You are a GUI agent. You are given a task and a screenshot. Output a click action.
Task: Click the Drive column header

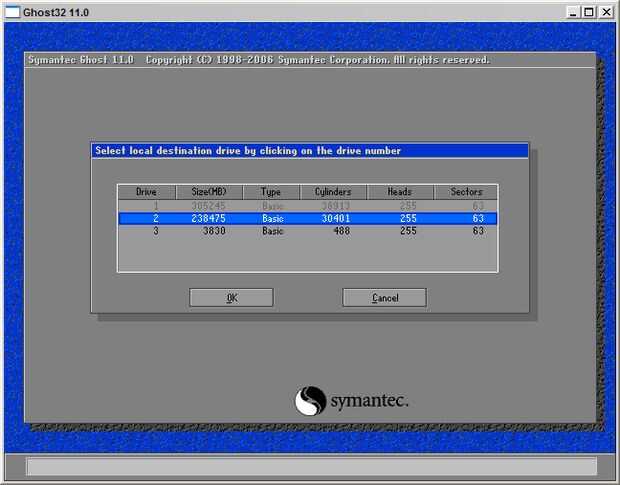(x=147, y=192)
